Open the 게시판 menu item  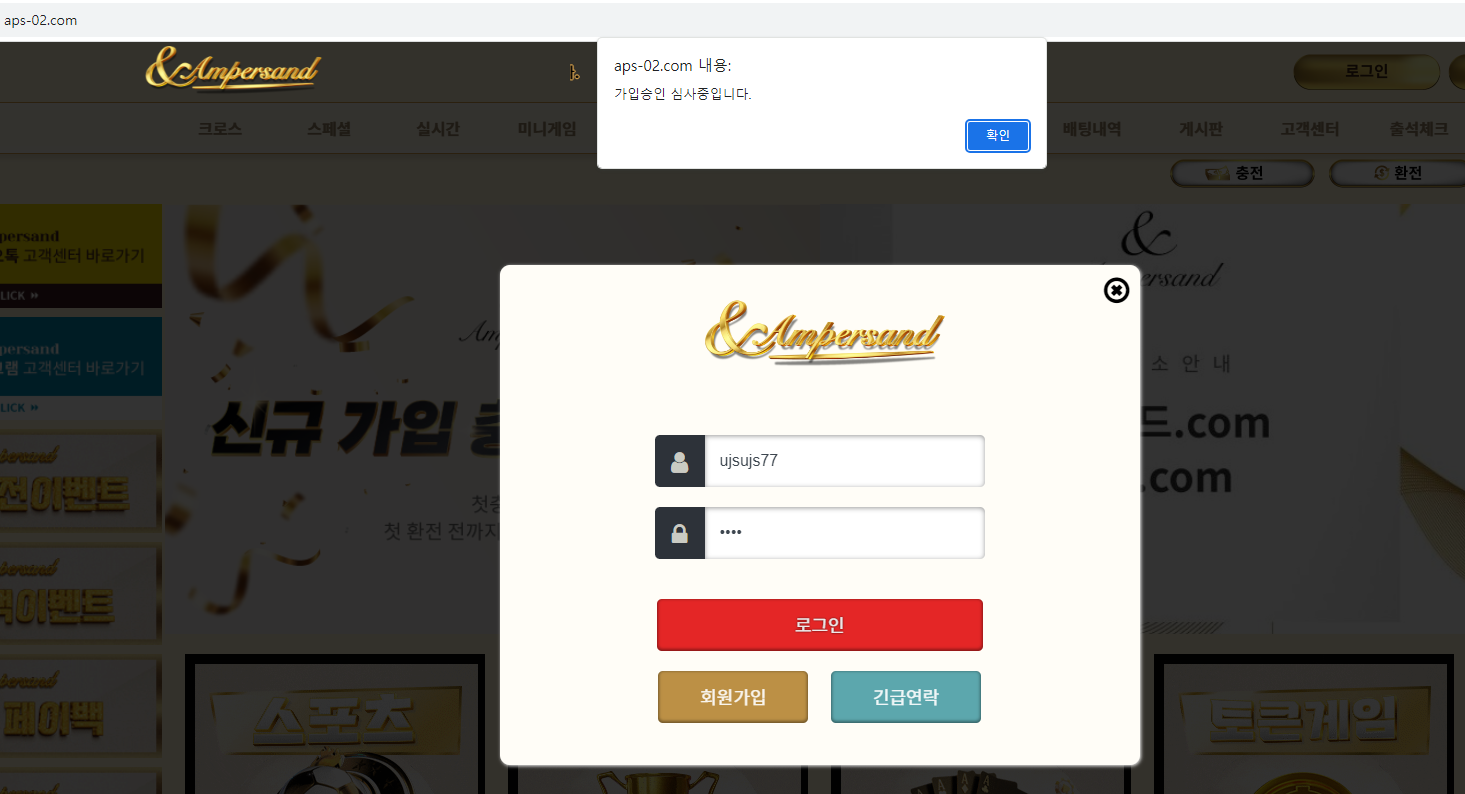point(1201,129)
